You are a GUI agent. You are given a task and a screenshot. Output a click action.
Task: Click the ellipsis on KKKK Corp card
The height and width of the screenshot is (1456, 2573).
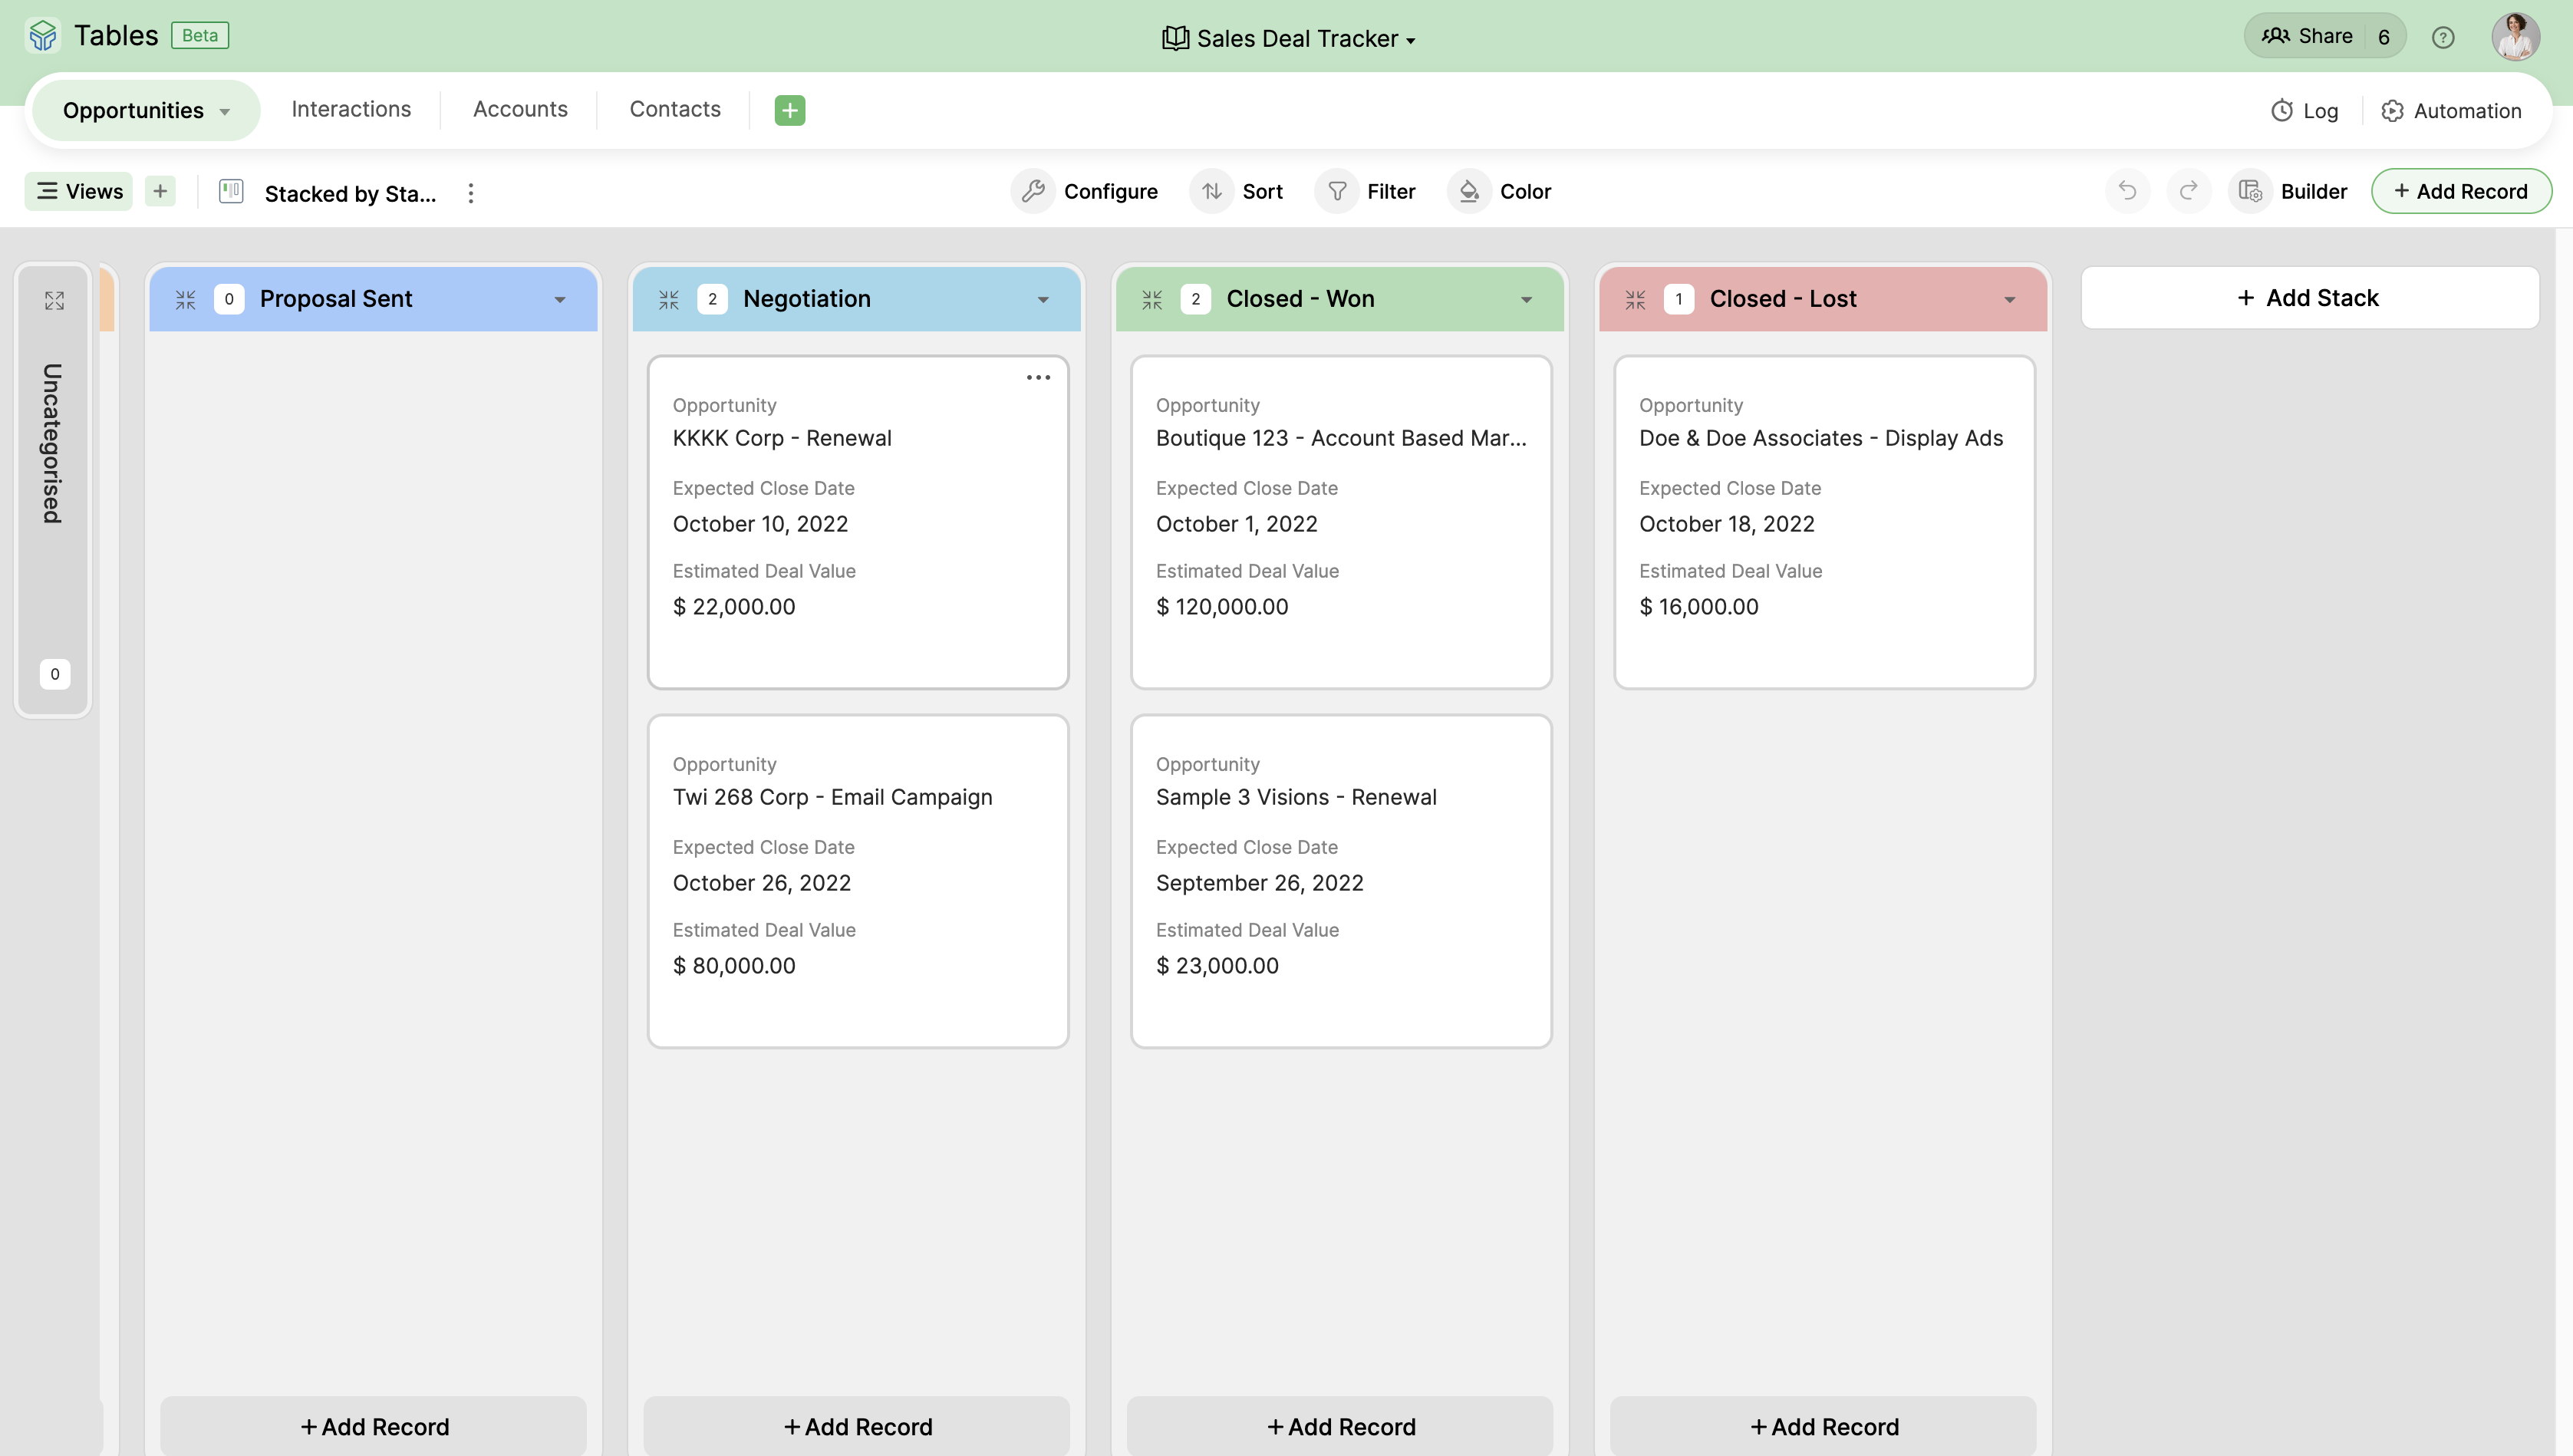point(1037,378)
